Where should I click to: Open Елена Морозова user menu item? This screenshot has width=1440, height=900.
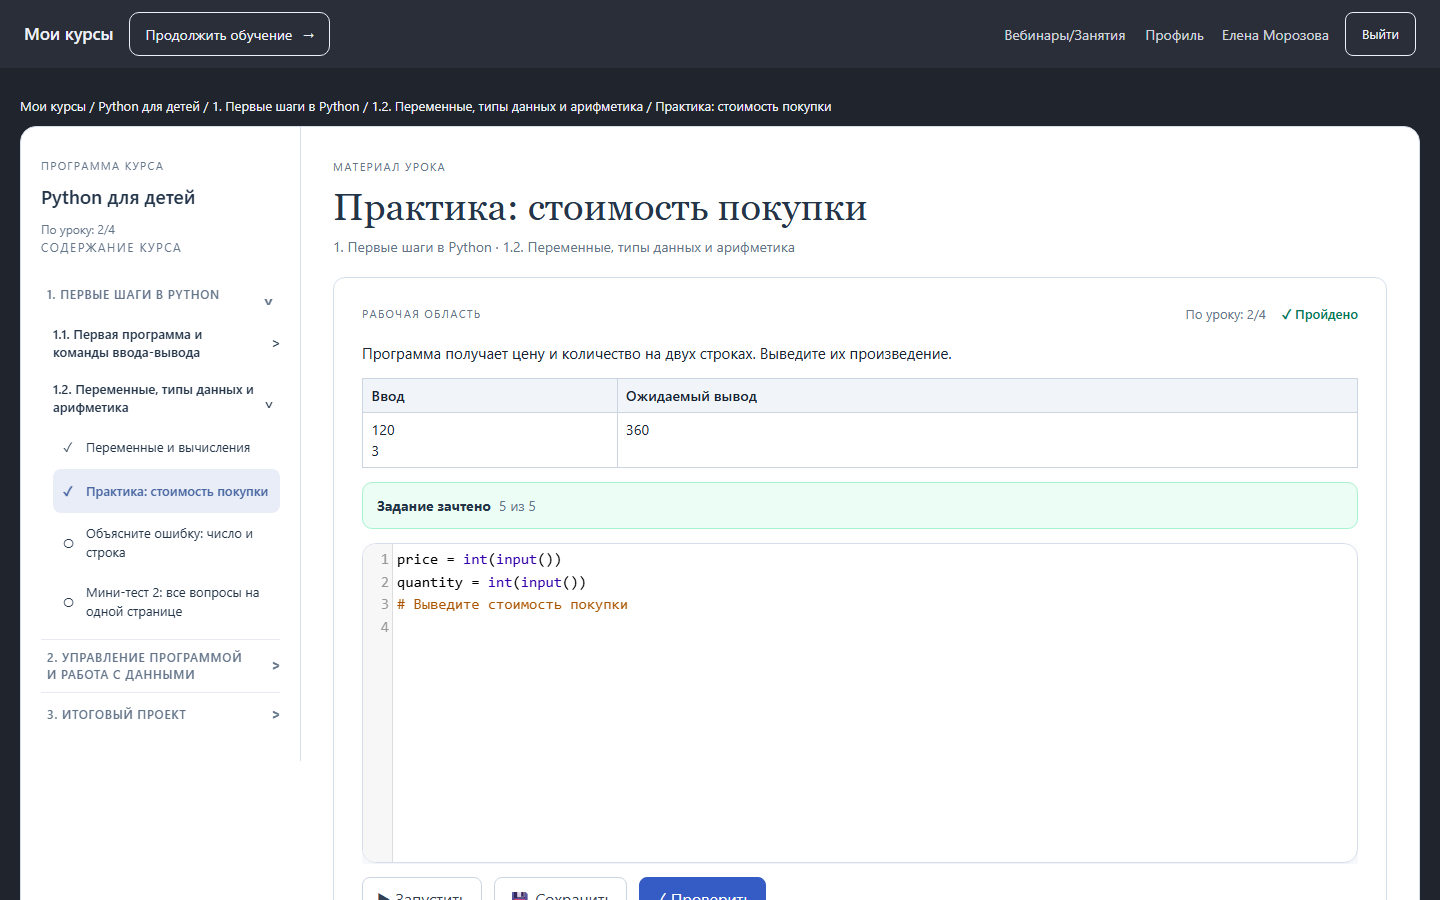pyautogui.click(x=1275, y=35)
